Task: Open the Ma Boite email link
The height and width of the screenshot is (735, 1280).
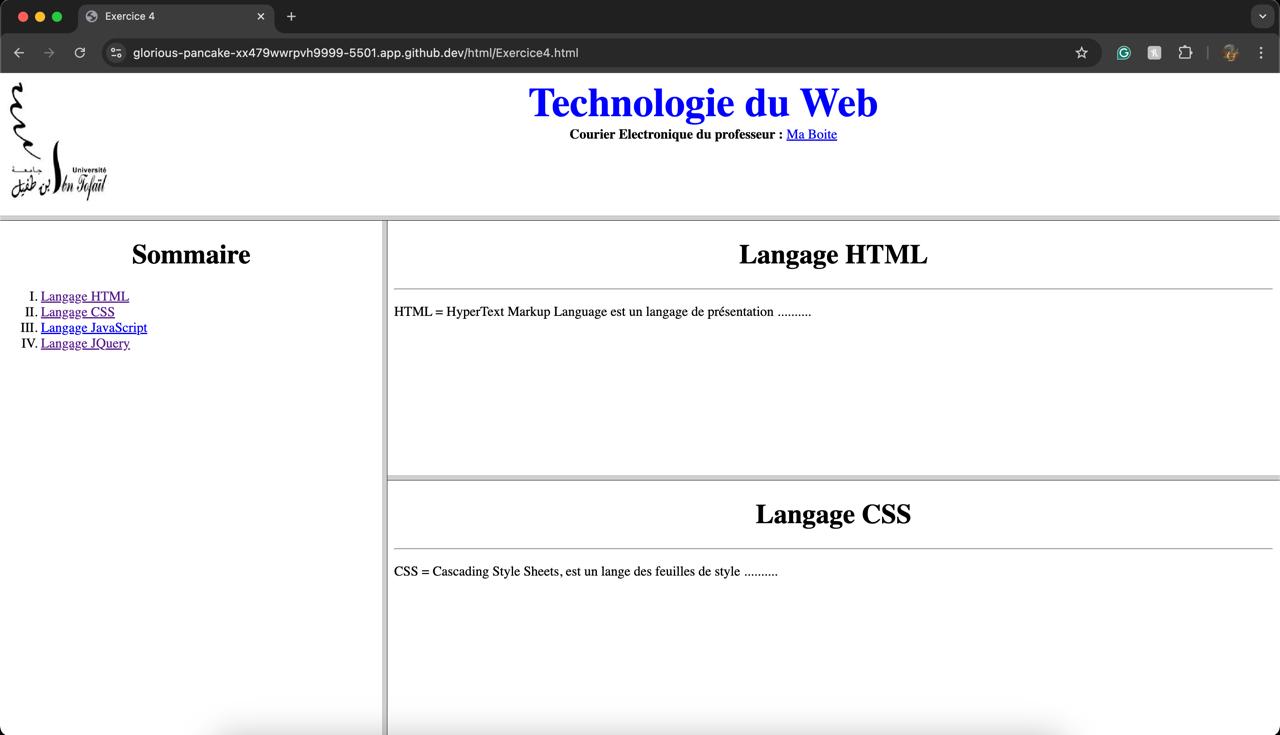Action: pos(811,135)
